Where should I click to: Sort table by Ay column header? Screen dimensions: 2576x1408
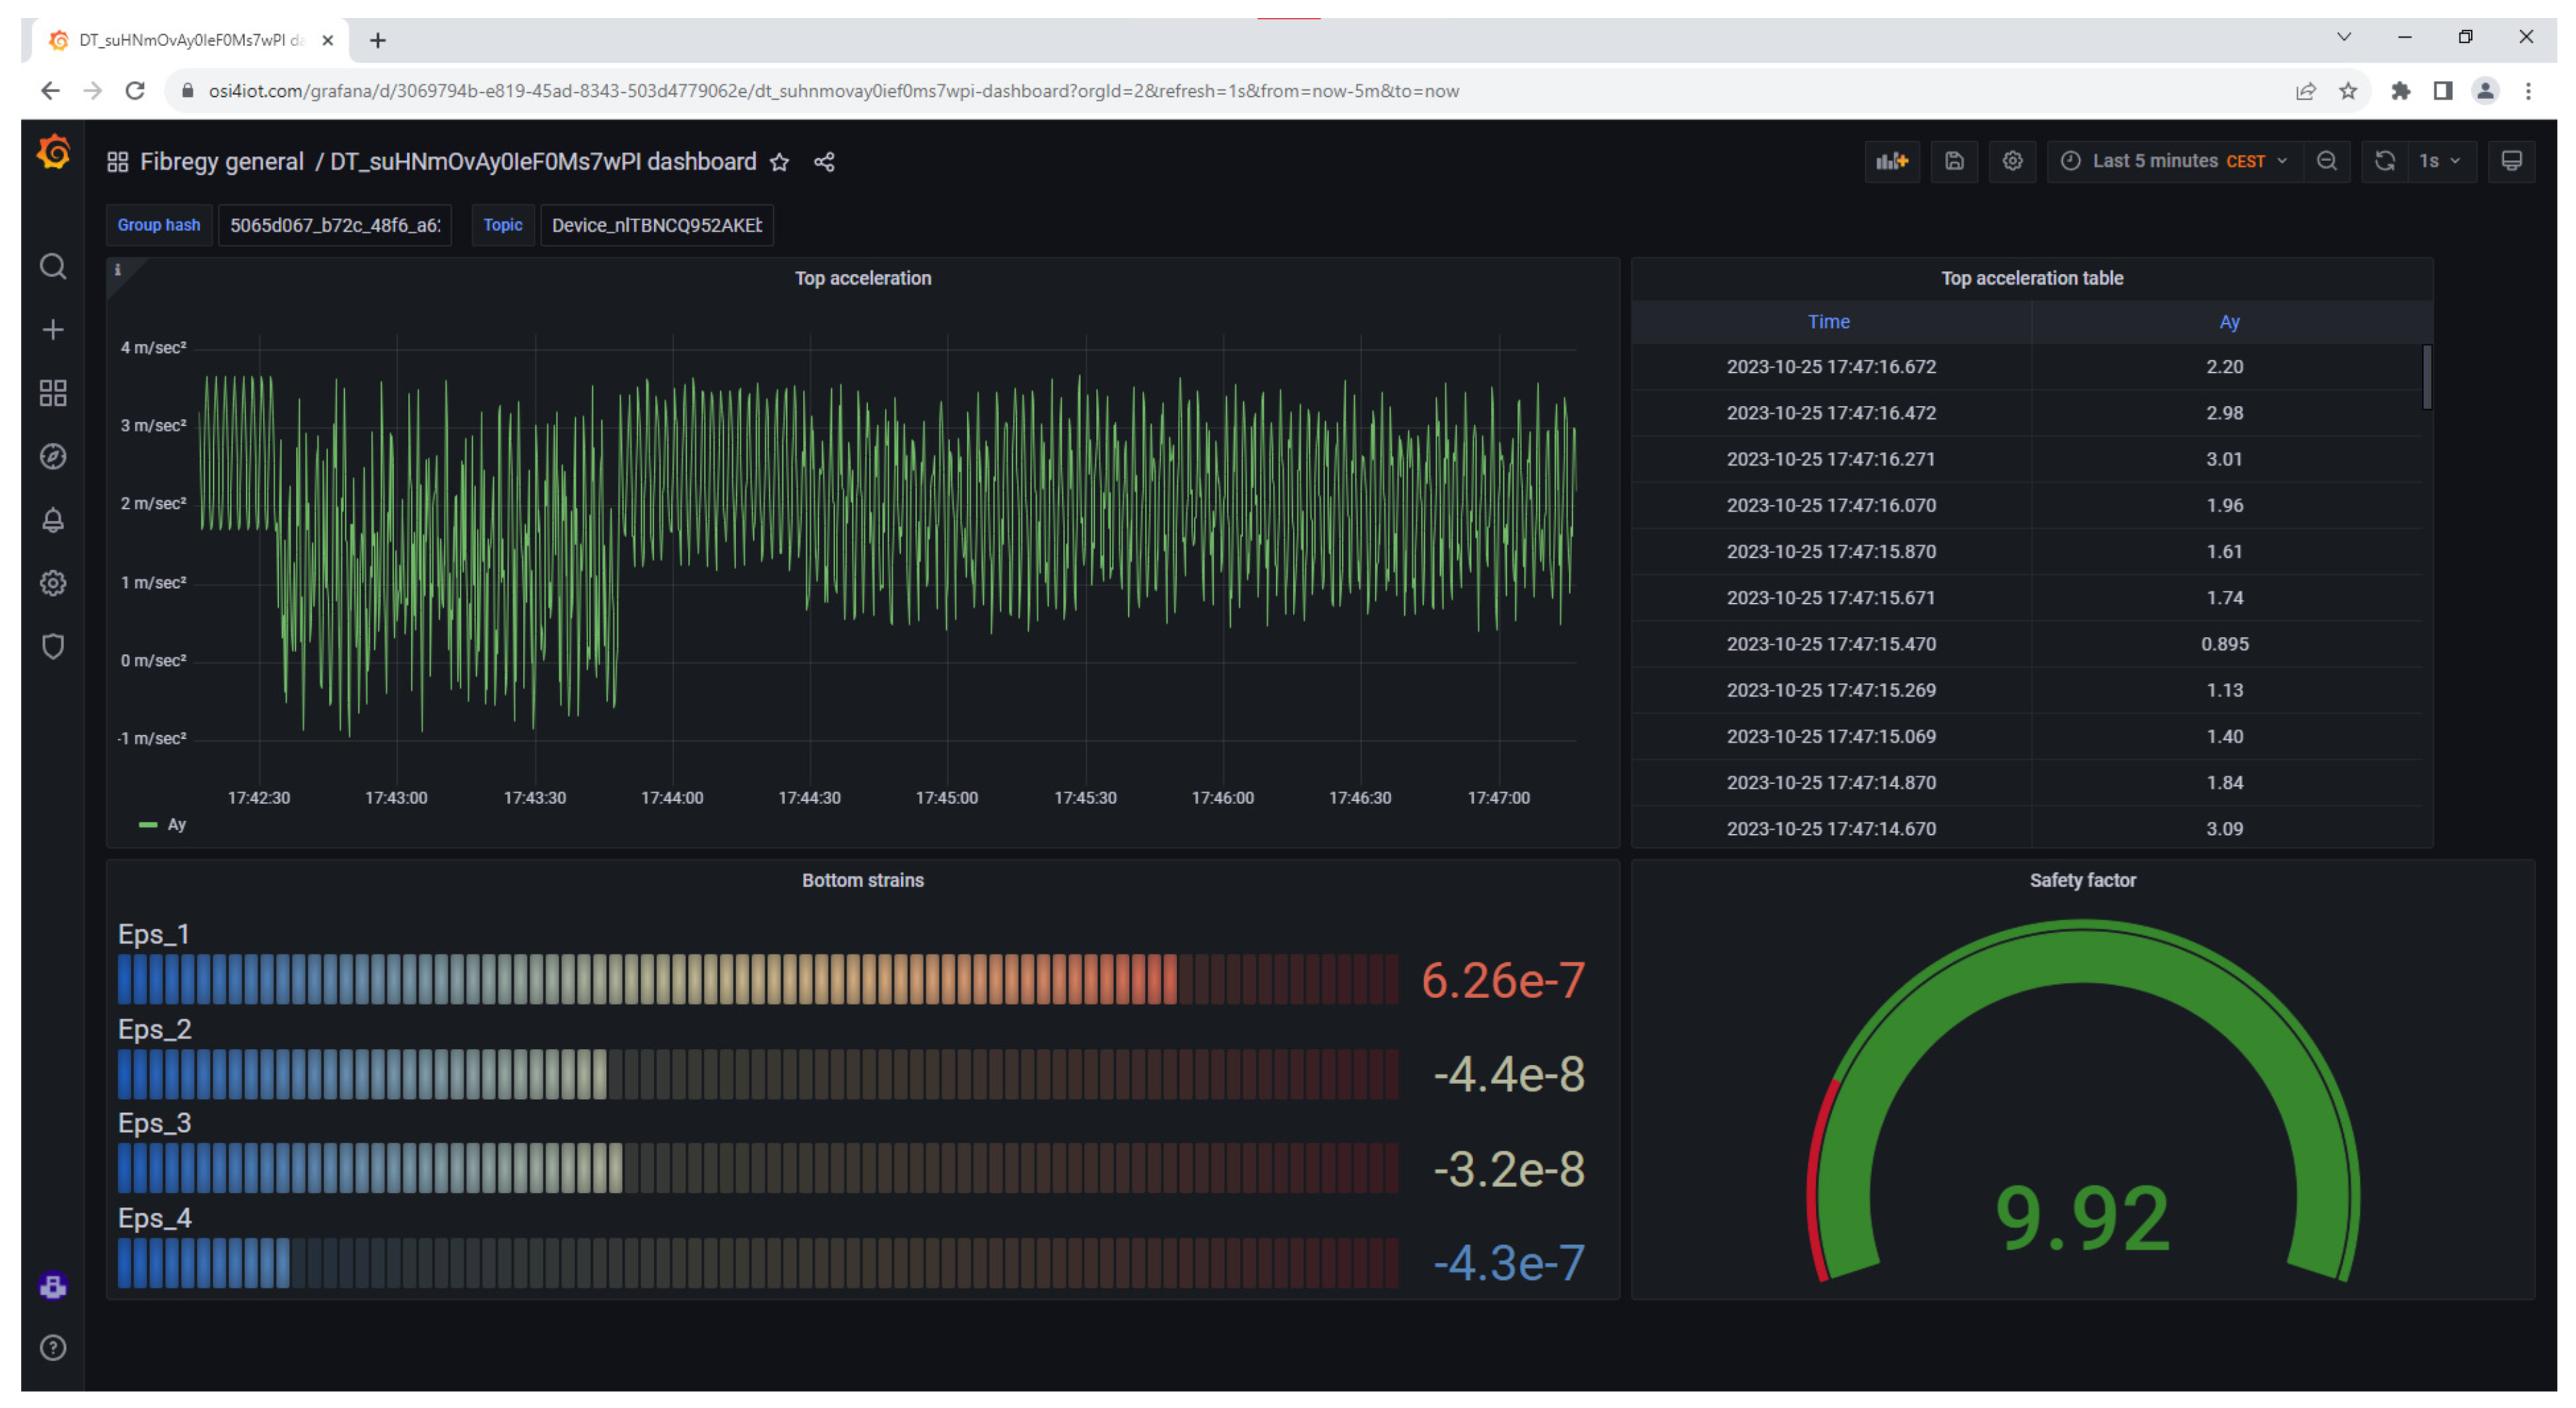pyautogui.click(x=2229, y=322)
